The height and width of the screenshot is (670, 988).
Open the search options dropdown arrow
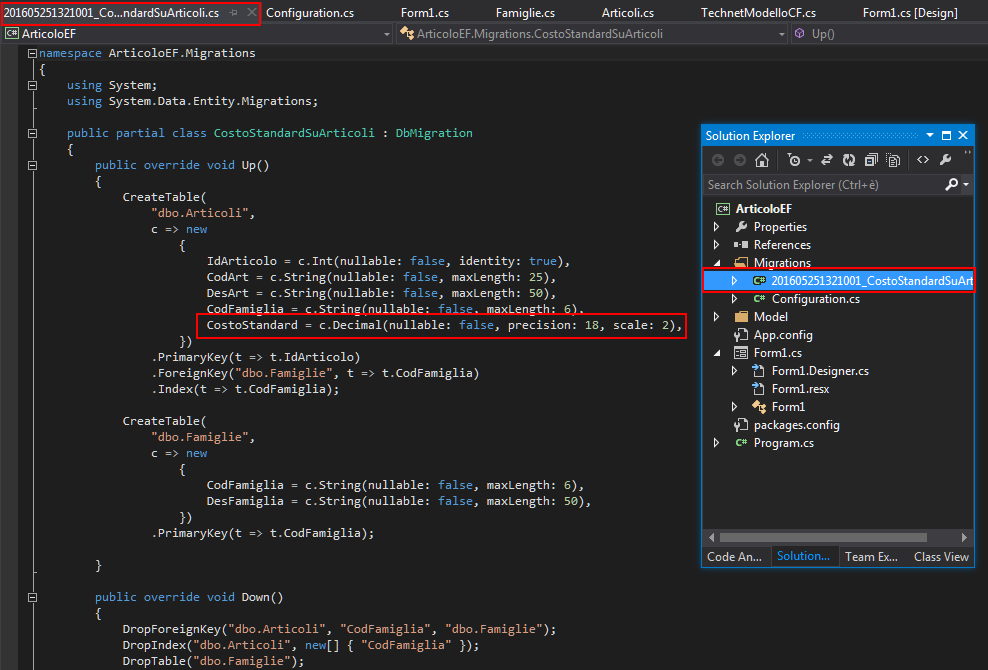pyautogui.click(x=966, y=185)
